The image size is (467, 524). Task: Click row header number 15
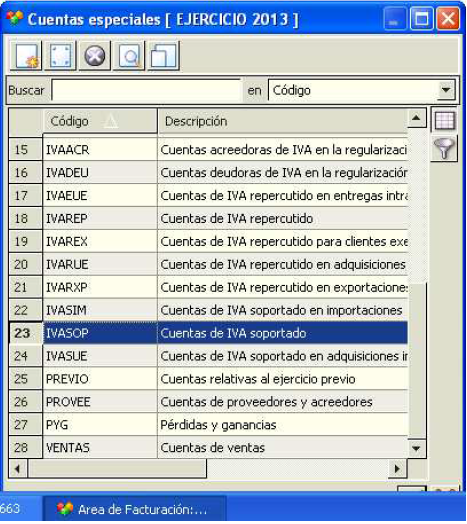pos(25,149)
